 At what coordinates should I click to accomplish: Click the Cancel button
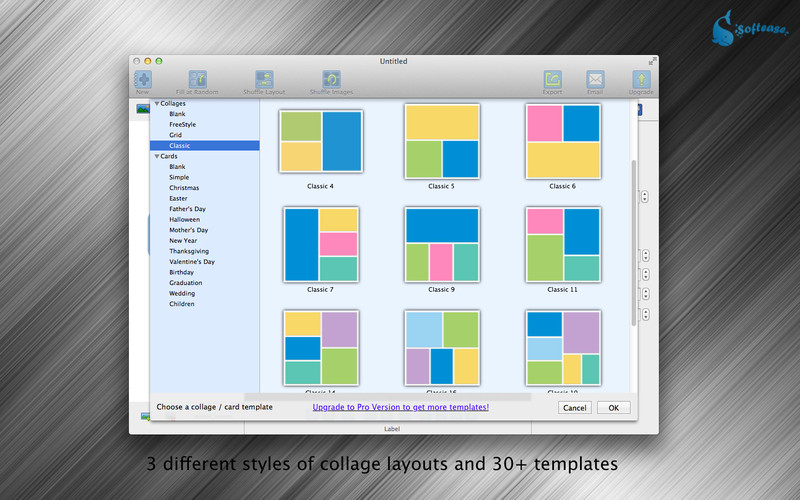(574, 408)
